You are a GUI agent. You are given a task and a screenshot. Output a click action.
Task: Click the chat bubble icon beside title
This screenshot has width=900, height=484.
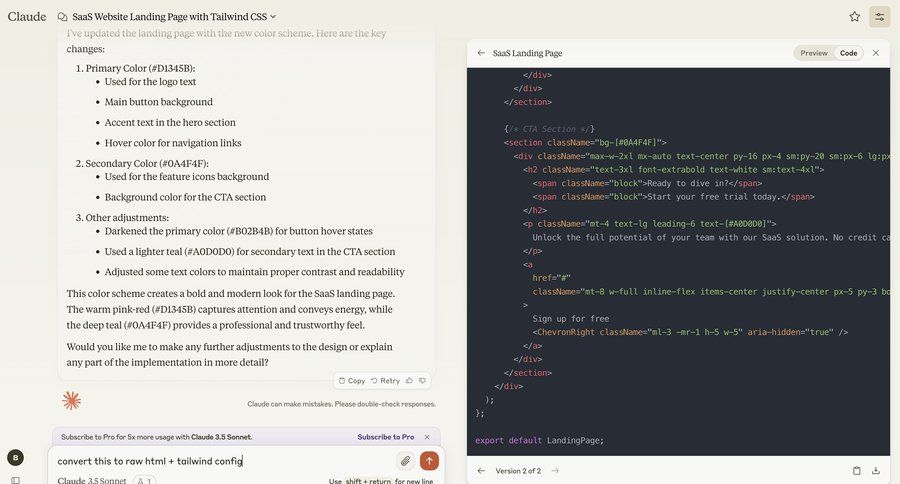pos(62,17)
